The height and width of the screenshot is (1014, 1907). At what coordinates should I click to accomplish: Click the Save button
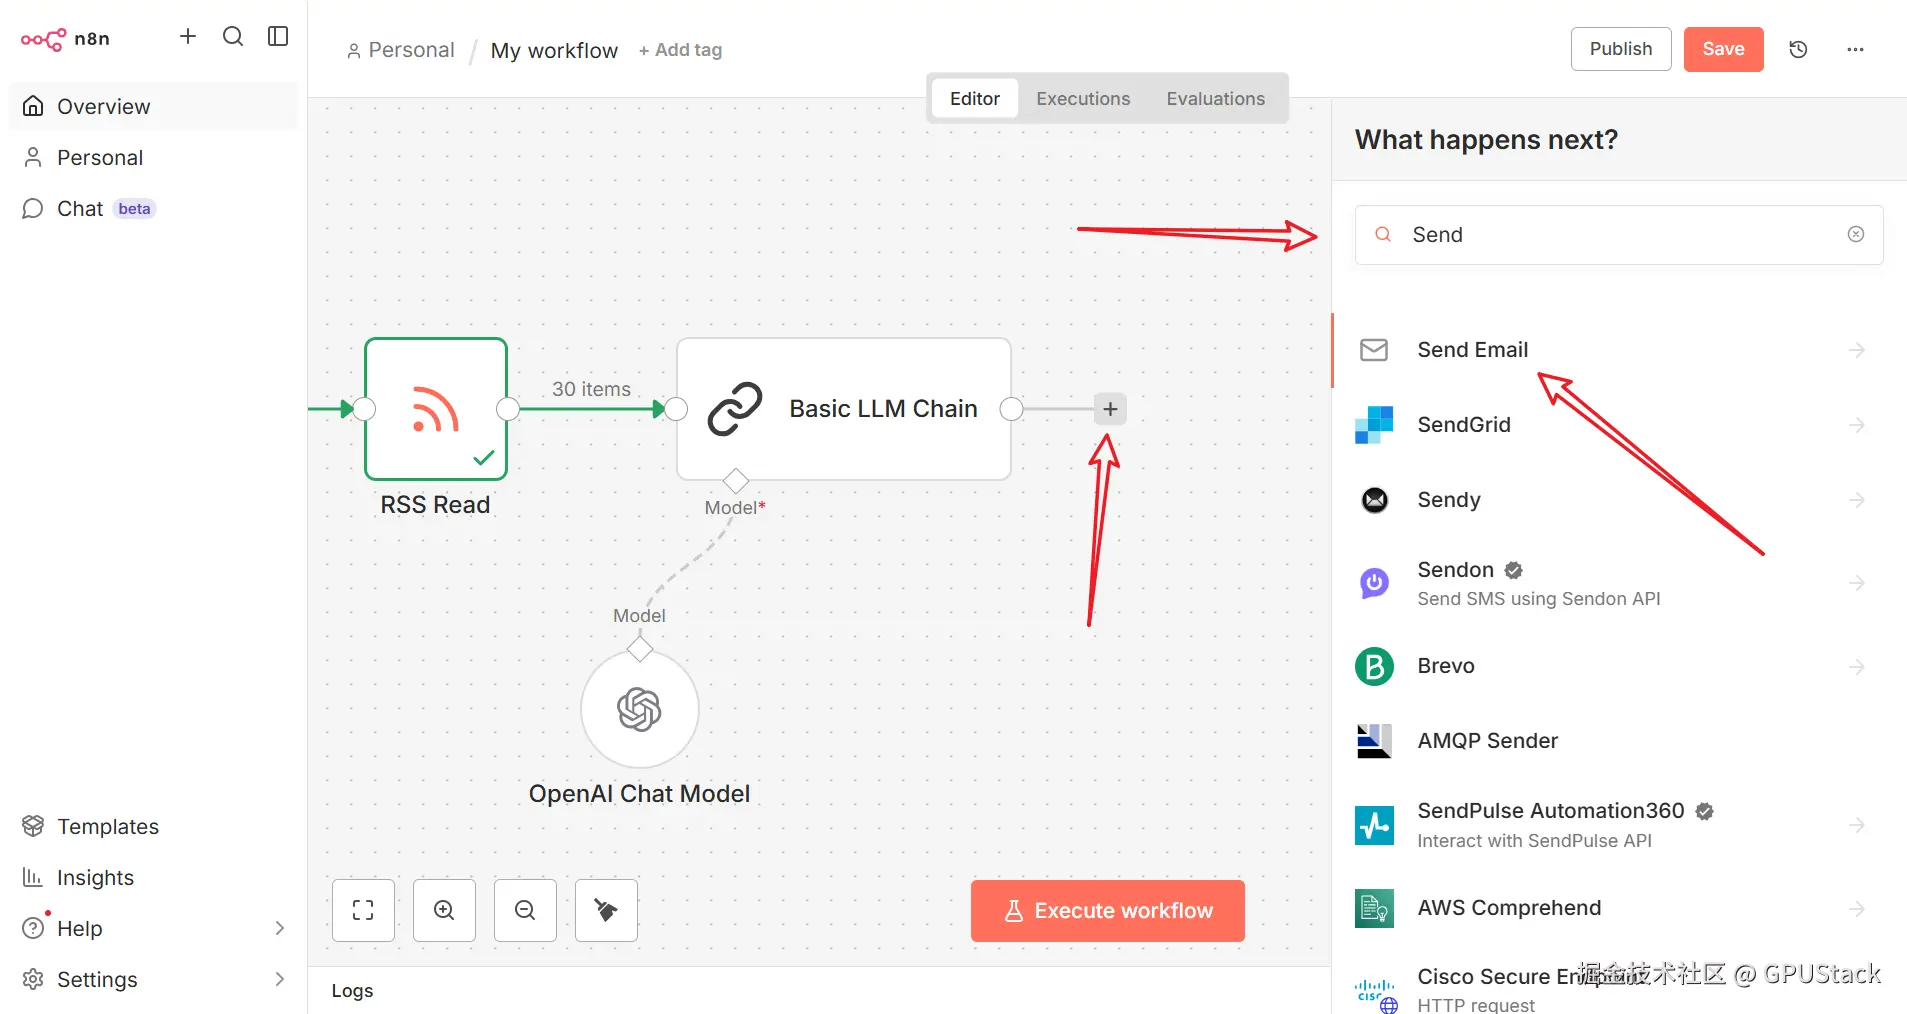tap(1723, 49)
